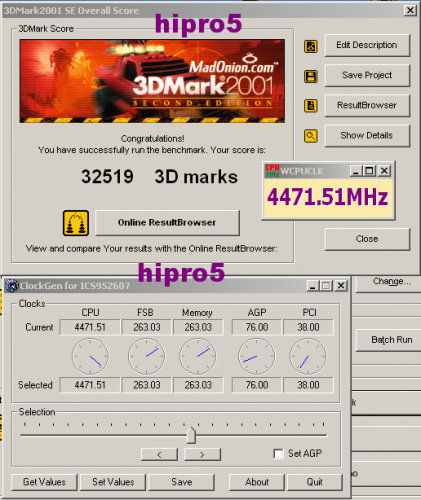Click Set Values in ClockGen

click(x=113, y=482)
